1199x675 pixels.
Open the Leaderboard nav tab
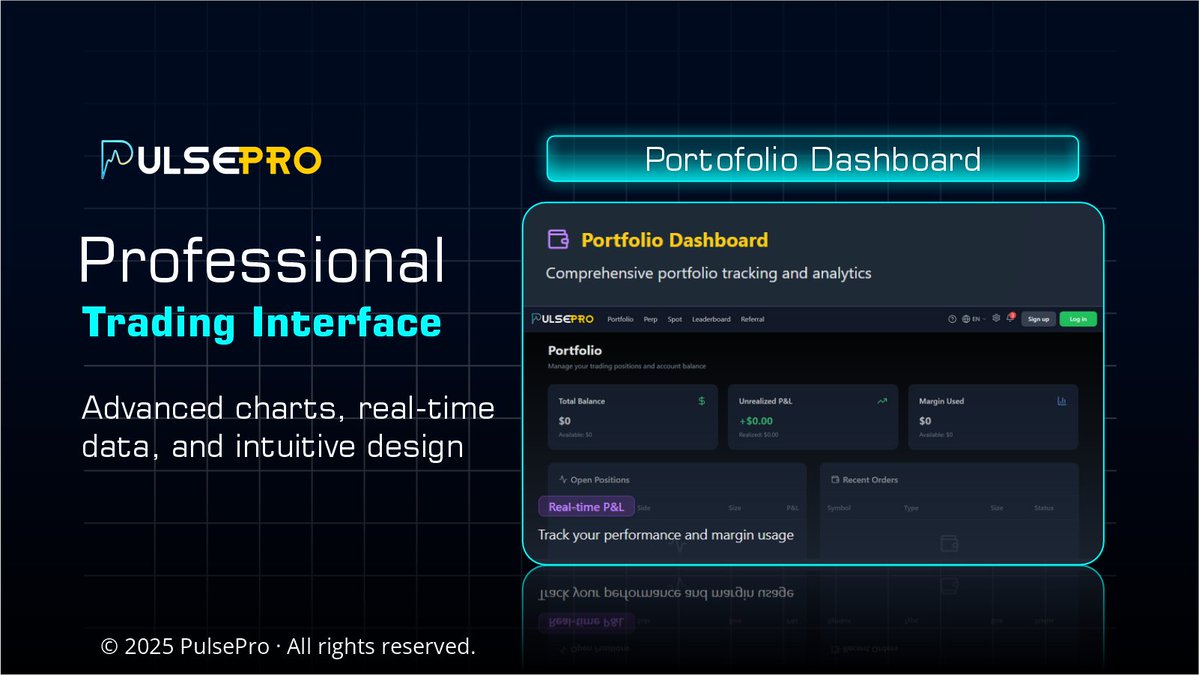coord(711,319)
